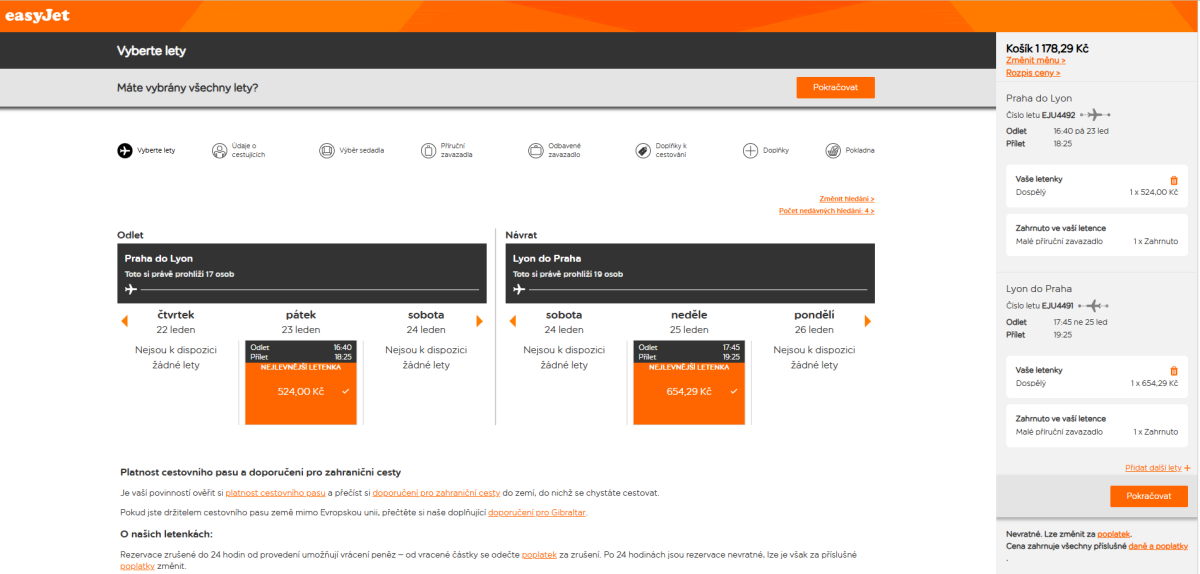Screen dimensions: 1200x574
Task: Click the Výběr sedadla seat icon
Action: coord(327,151)
